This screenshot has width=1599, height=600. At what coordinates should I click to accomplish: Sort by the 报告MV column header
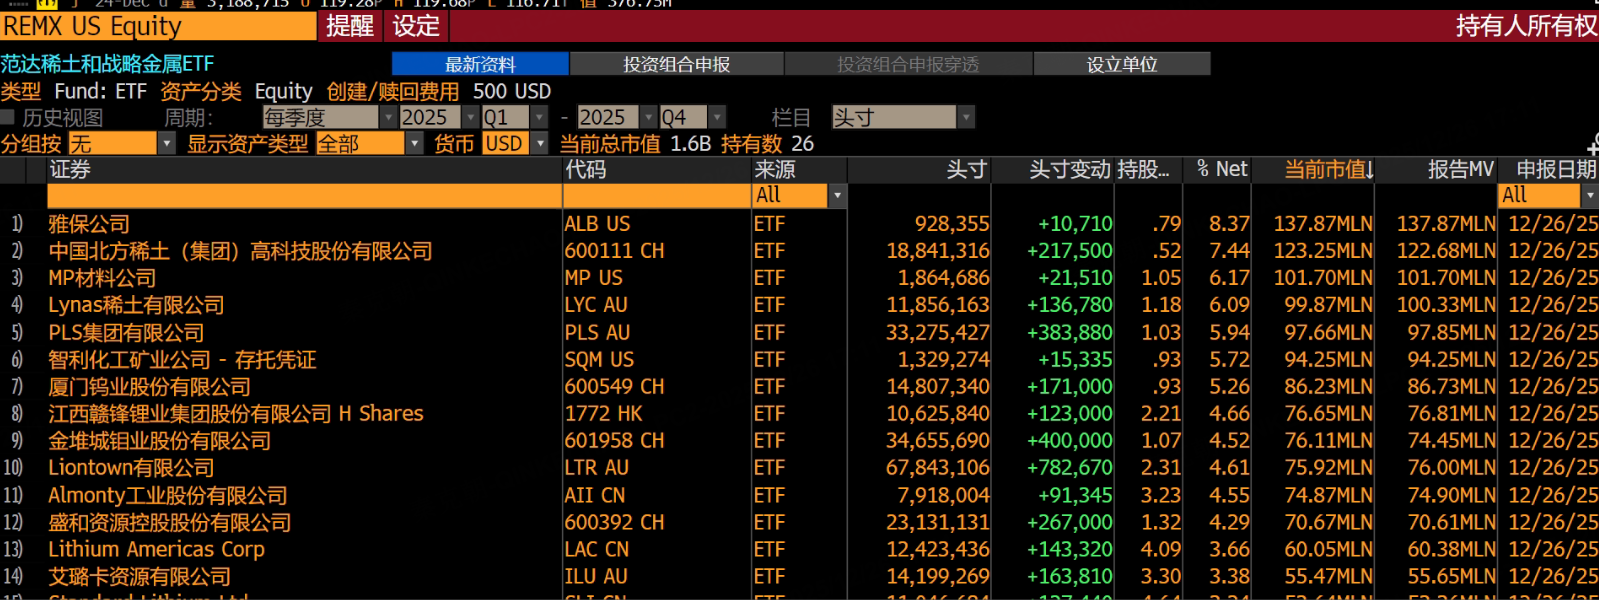(x=1461, y=170)
